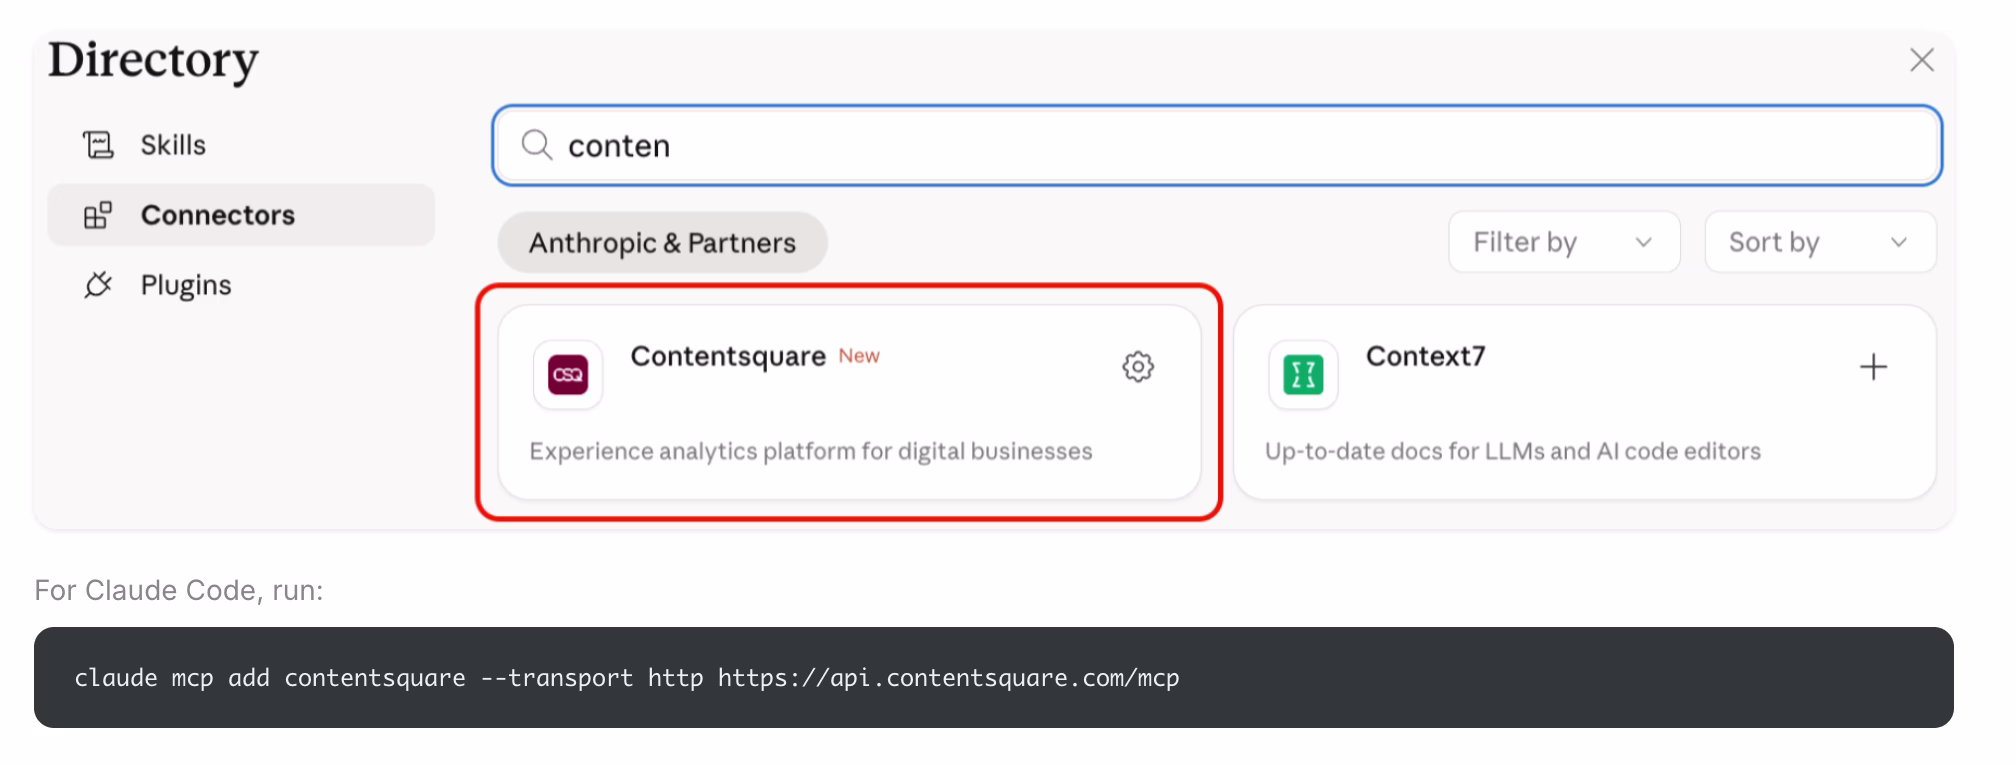Click the Skills scroll icon in sidebar
This screenshot has height=764, width=2016.
point(98,145)
